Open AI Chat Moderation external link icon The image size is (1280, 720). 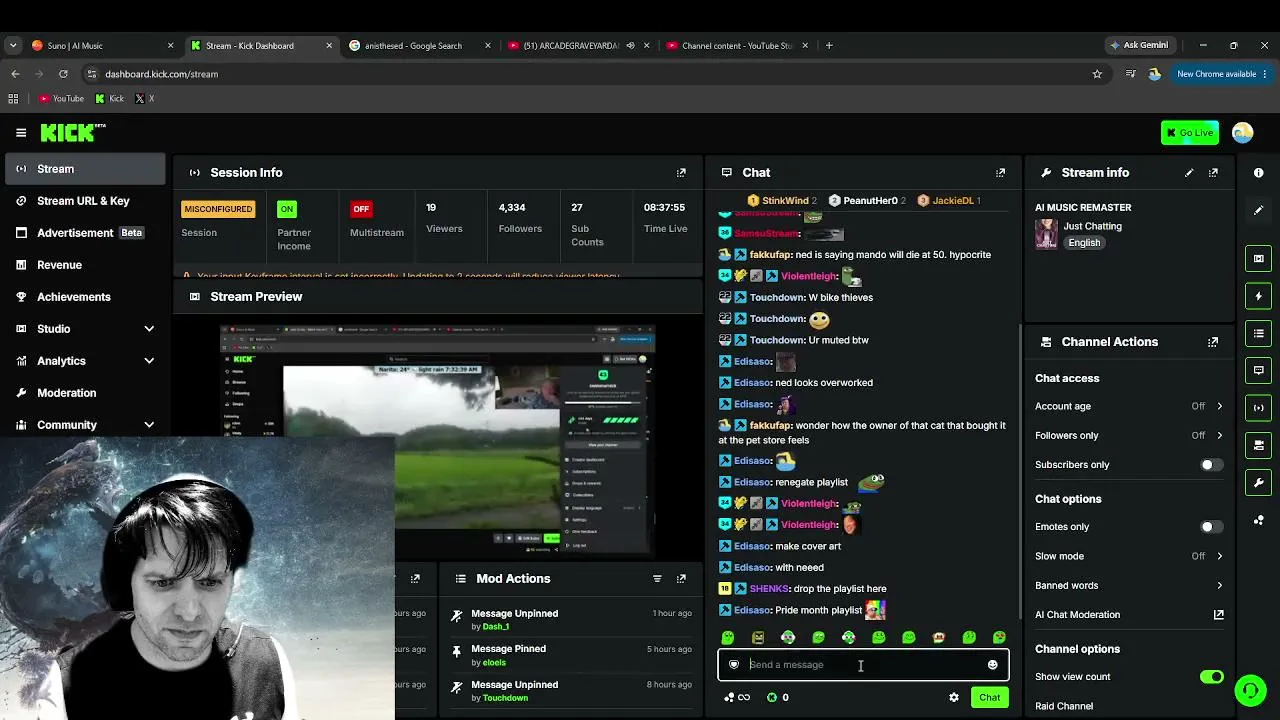point(1218,614)
